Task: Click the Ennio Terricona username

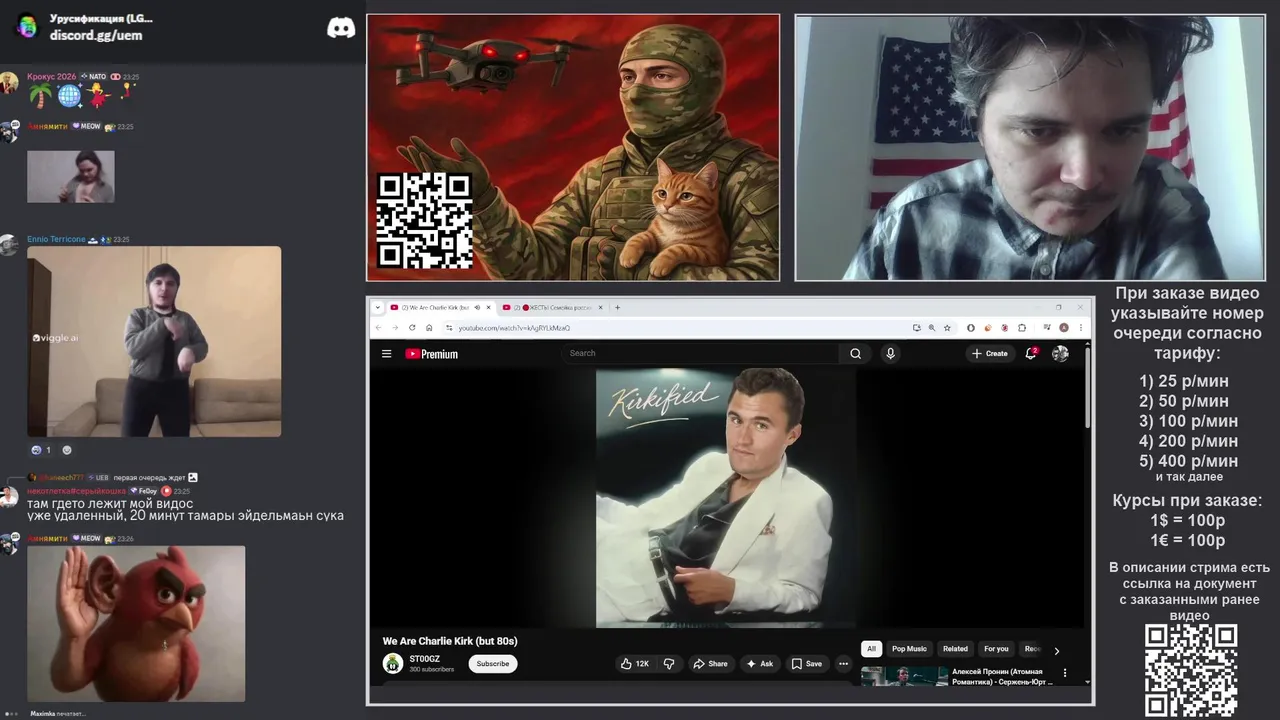Action: point(56,240)
